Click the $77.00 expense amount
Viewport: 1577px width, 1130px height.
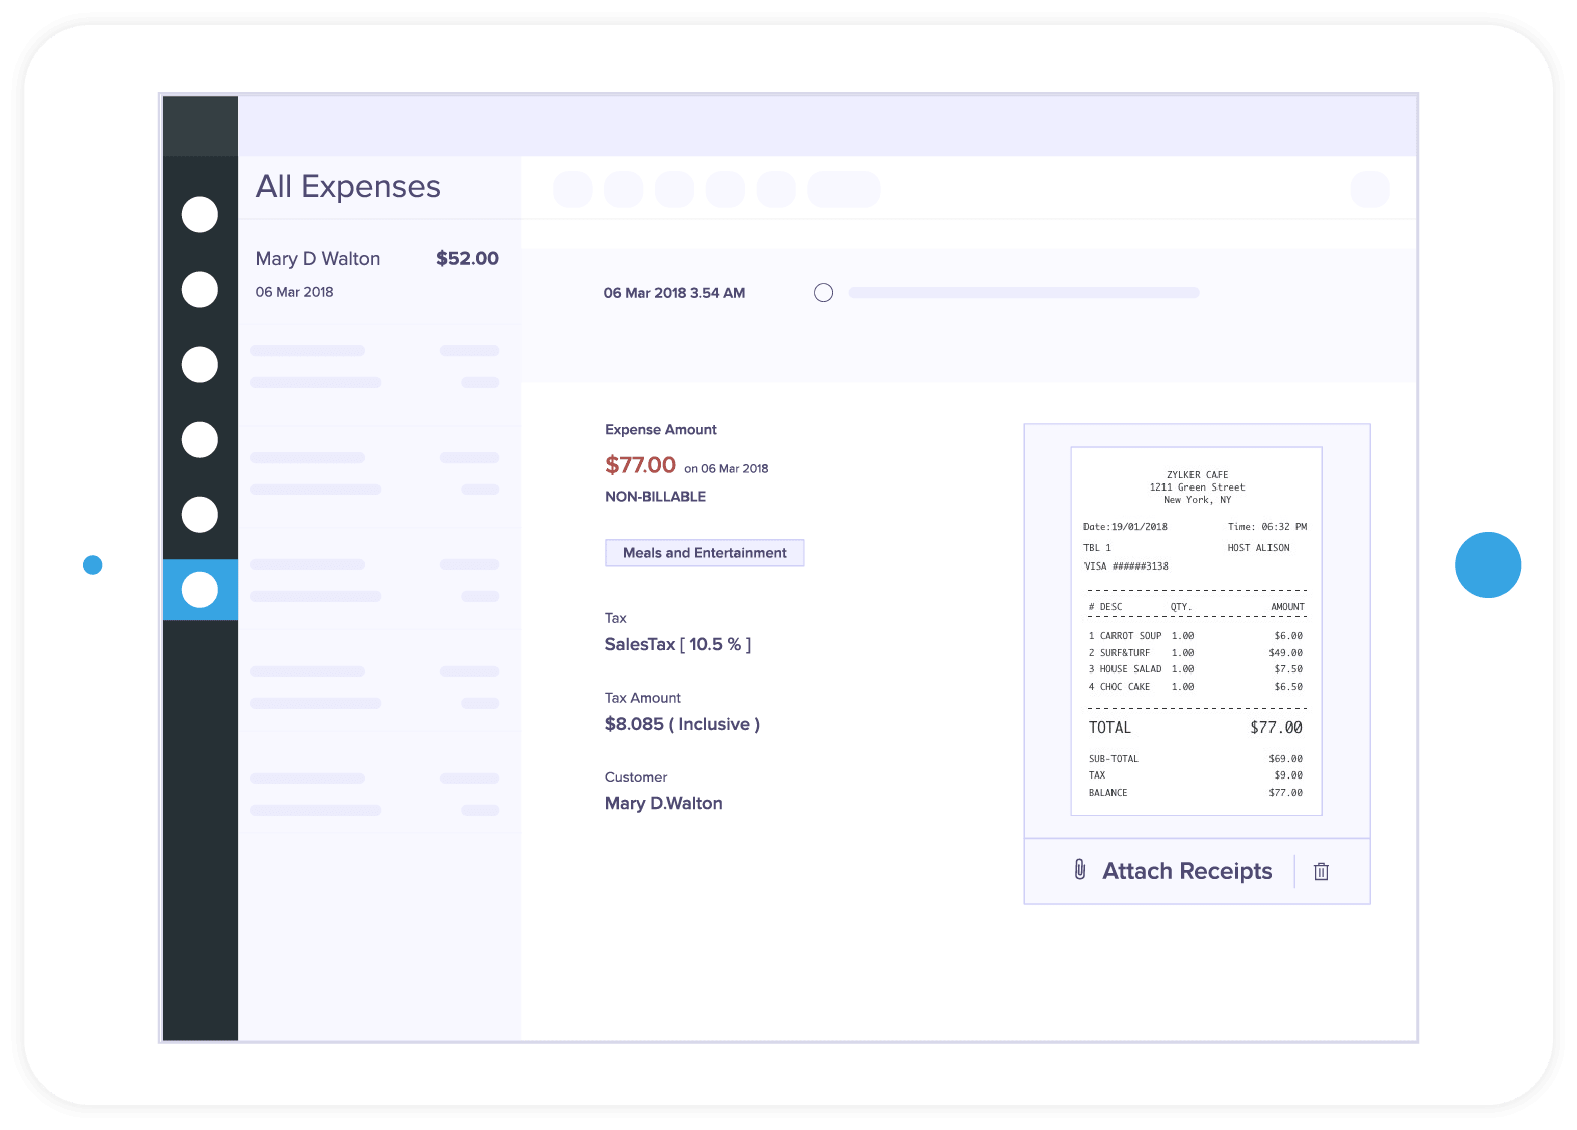pos(640,465)
